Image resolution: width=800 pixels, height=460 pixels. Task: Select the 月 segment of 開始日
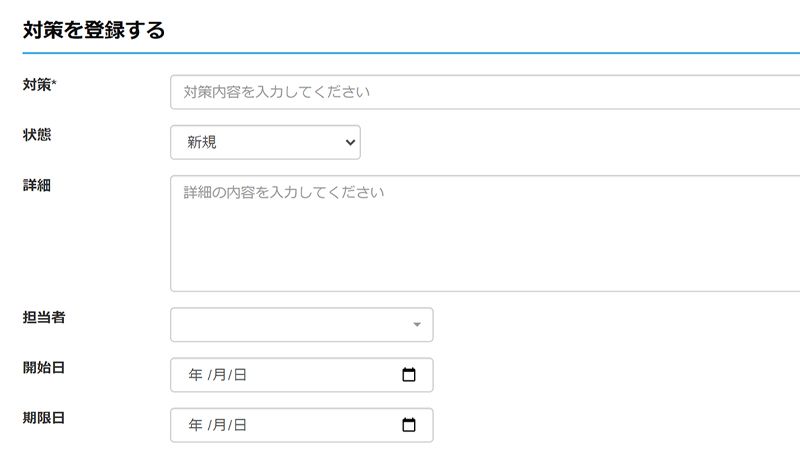coord(219,375)
